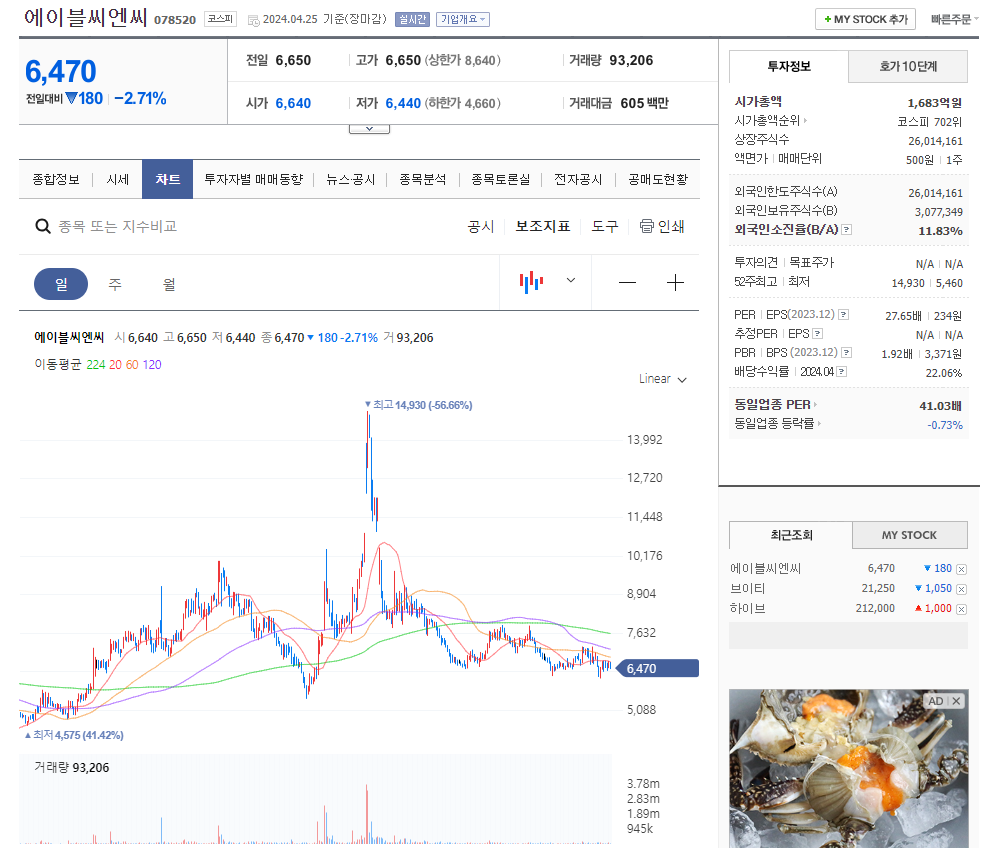The width and height of the screenshot is (985, 848).
Task: Open Linear scale dropdown
Action: tap(663, 379)
